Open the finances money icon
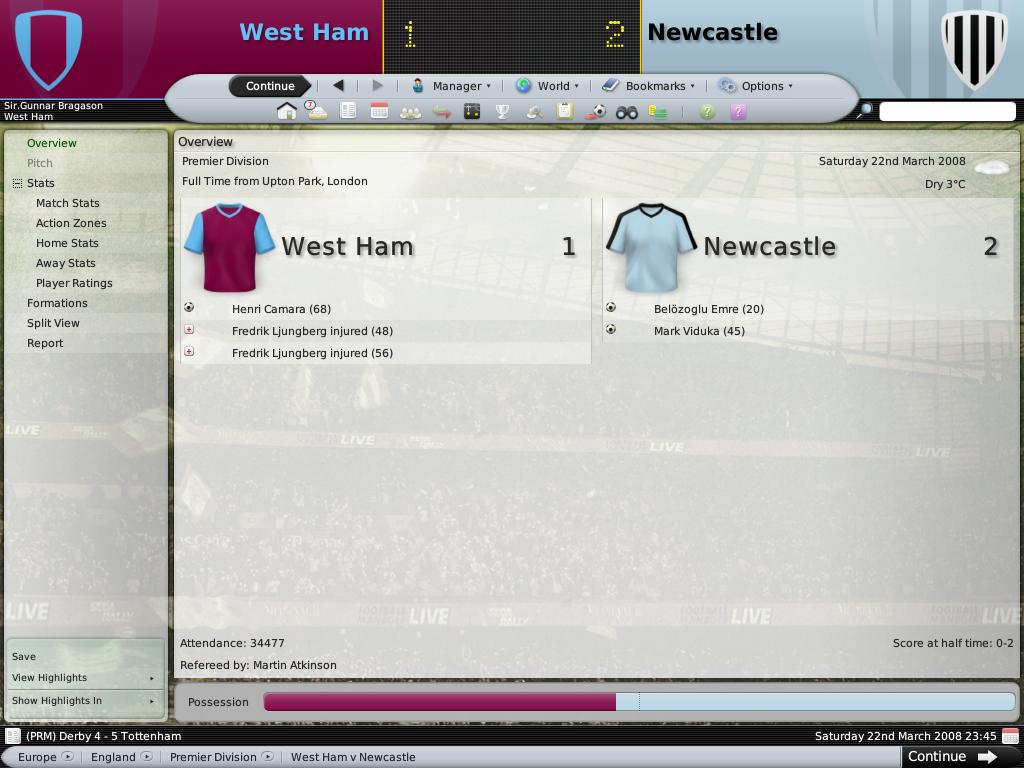Image resolution: width=1024 pixels, height=768 pixels. click(x=658, y=112)
